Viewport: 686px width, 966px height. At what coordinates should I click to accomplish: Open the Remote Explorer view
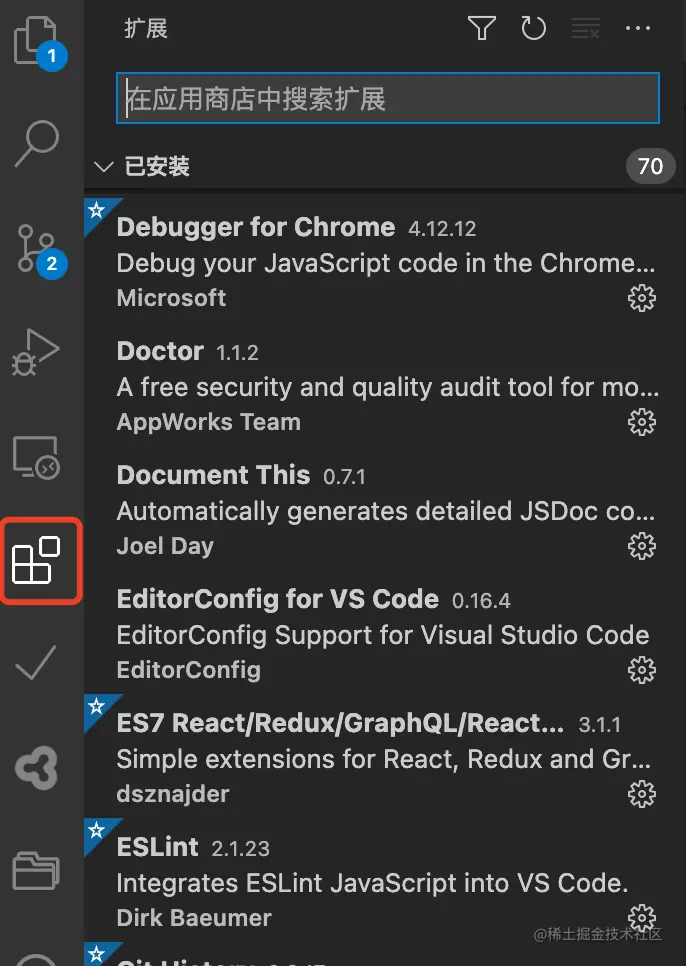coord(38,458)
